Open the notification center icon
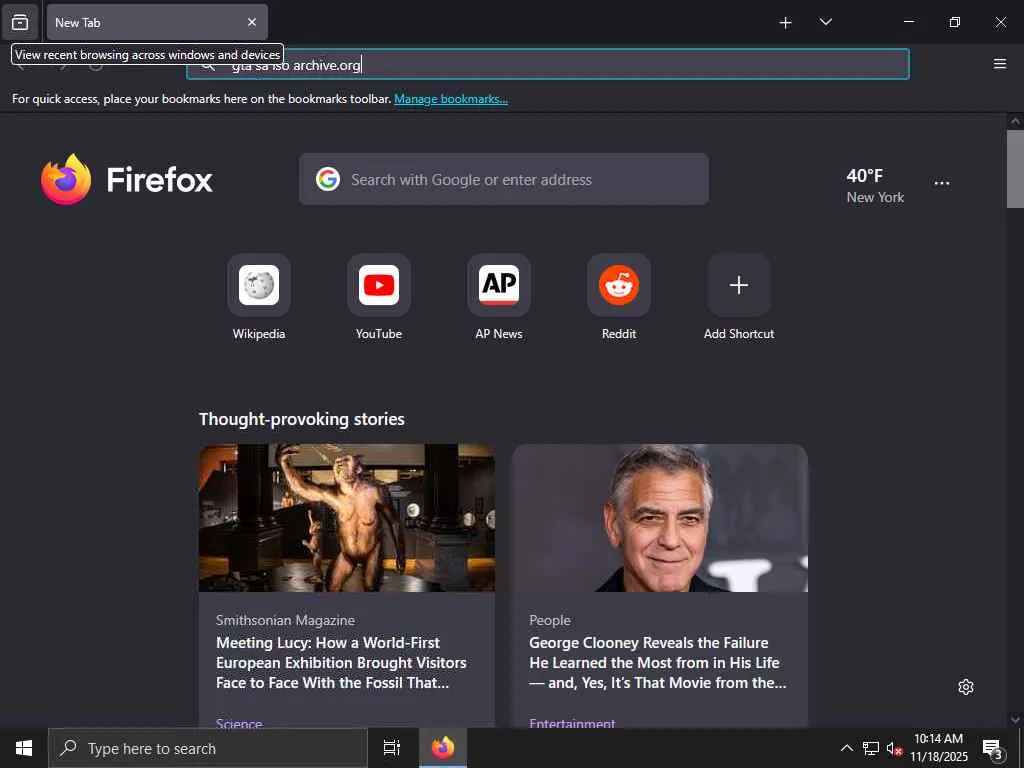Viewport: 1024px width, 768px height. [991, 748]
